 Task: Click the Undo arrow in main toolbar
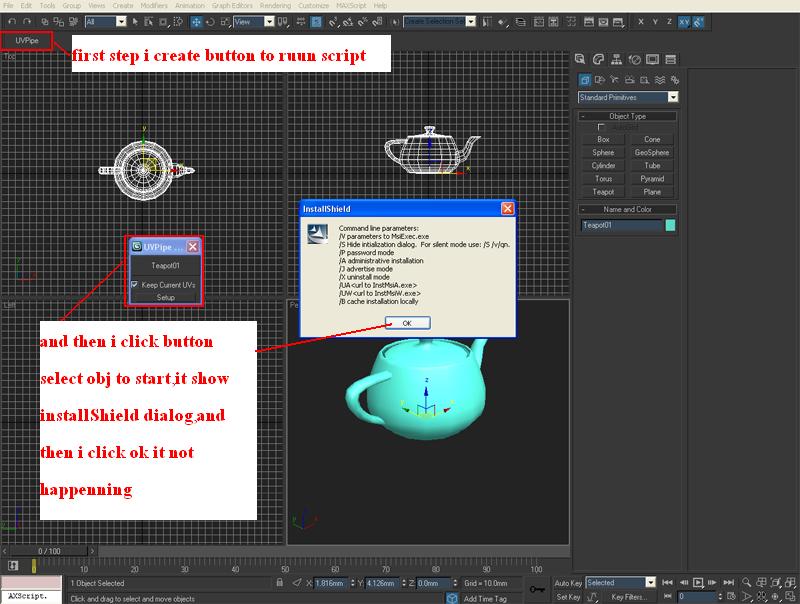point(12,22)
